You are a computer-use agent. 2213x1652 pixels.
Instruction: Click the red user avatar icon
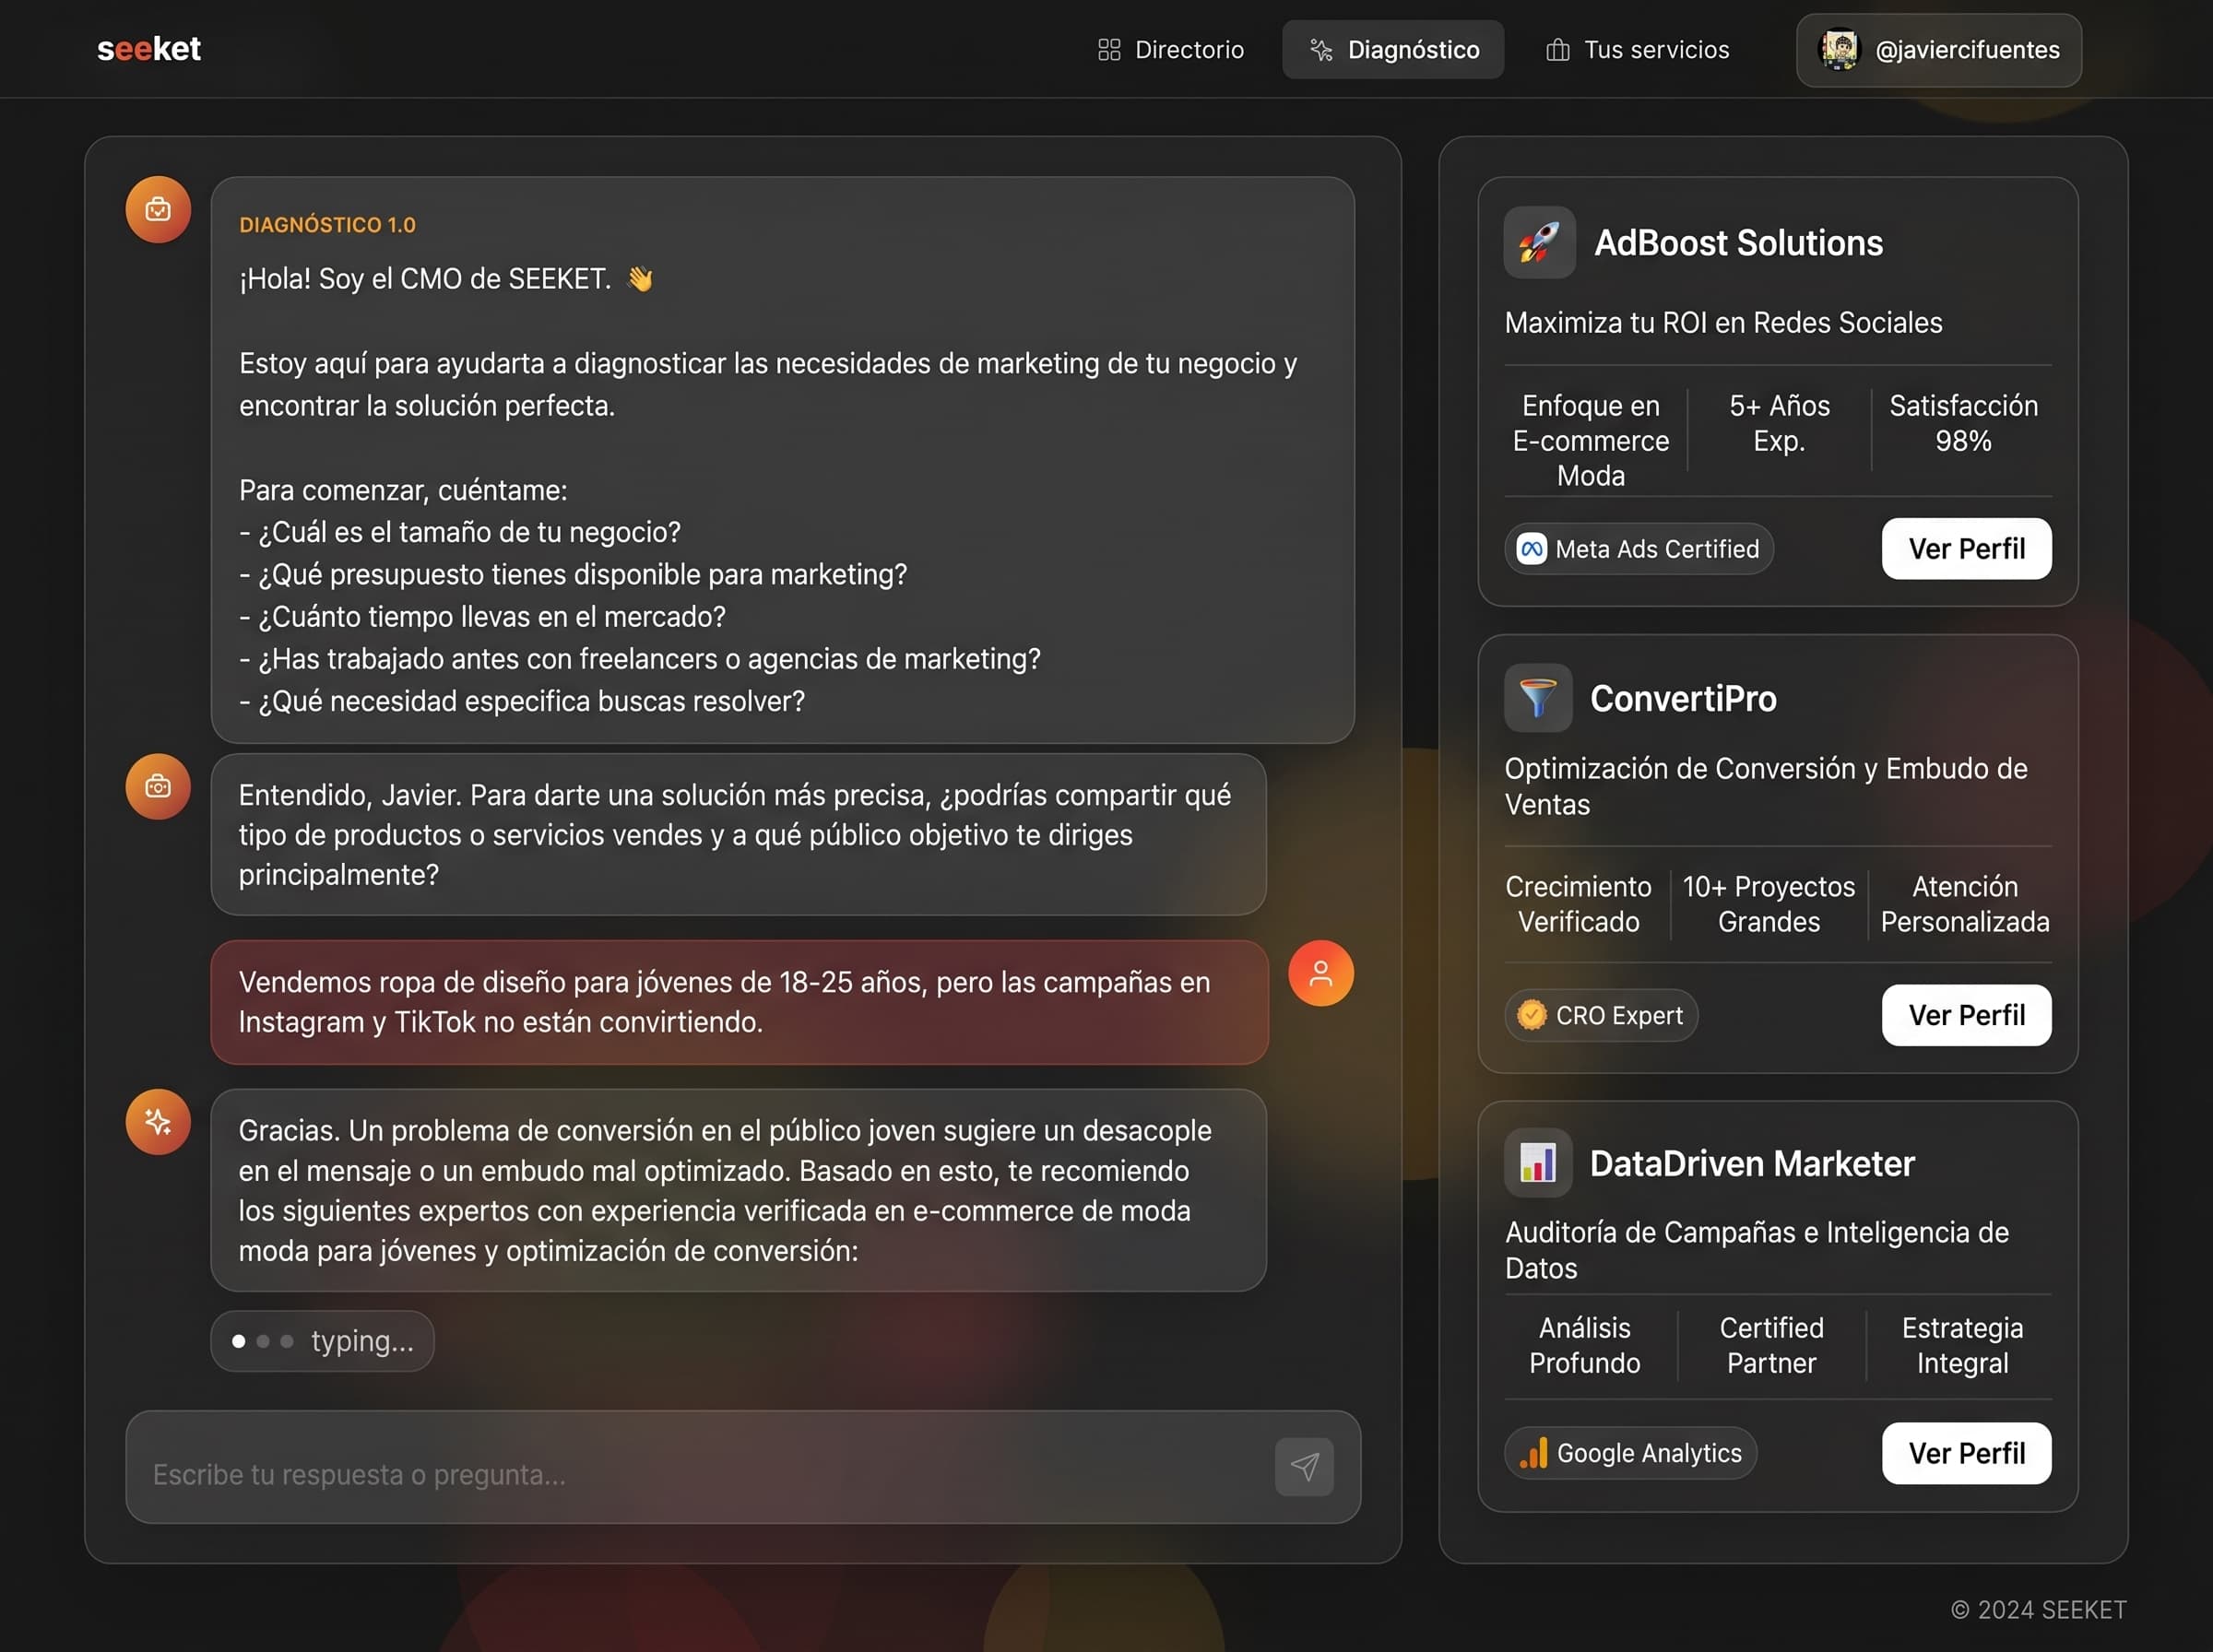[x=1321, y=973]
